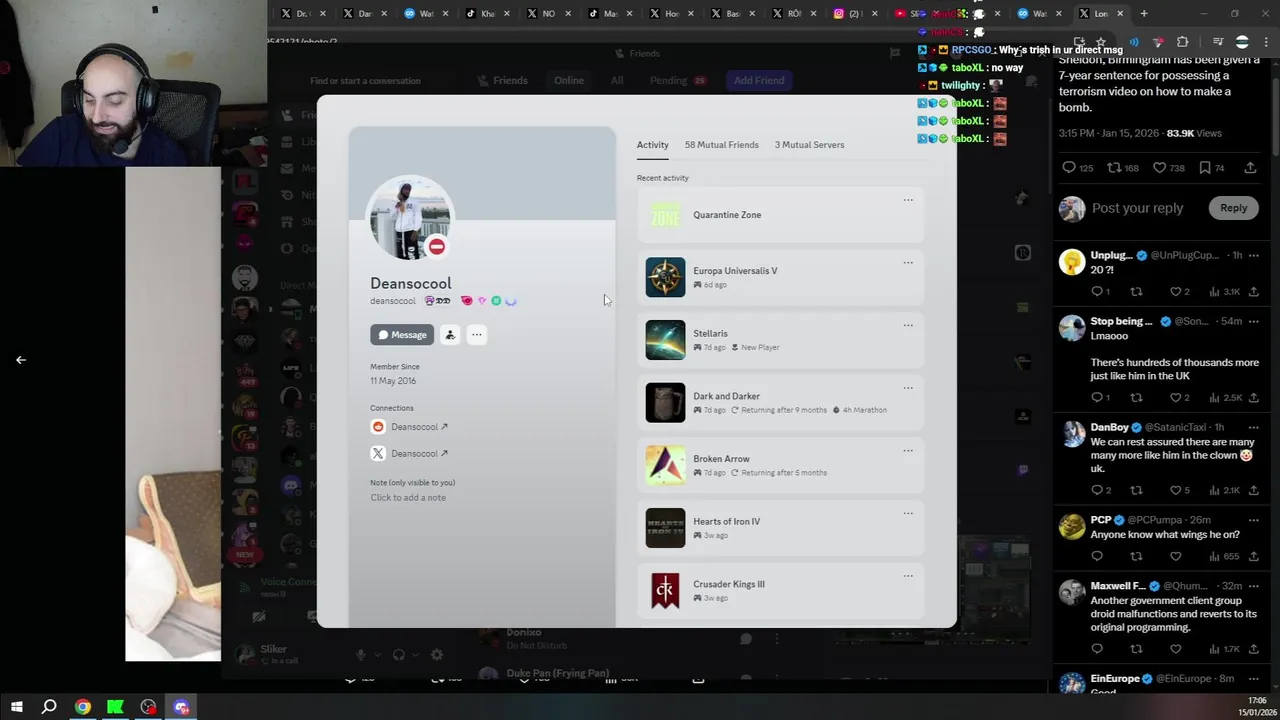Select the Online tab in dimmed Discord window
The image size is (1280, 720).
pos(569,81)
